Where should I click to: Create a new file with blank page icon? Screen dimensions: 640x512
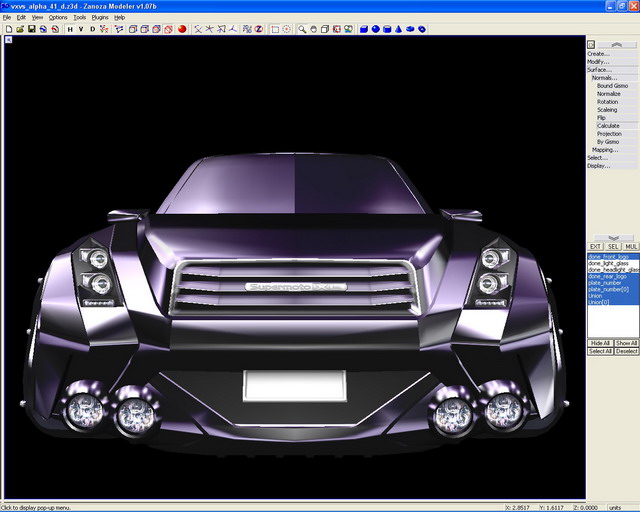pos(9,29)
